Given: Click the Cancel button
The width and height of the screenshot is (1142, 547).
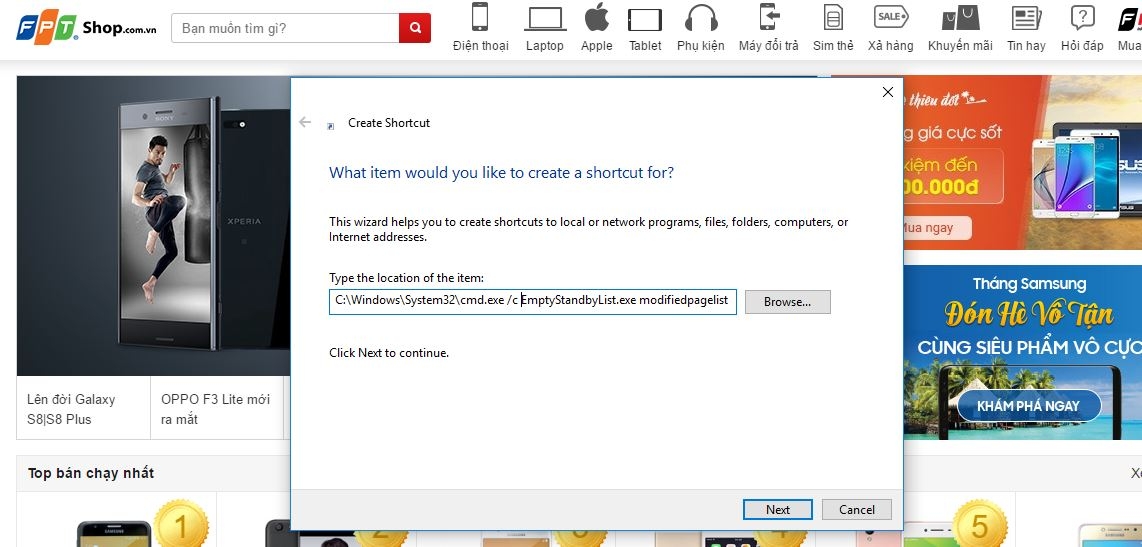Looking at the screenshot, I should coord(856,509).
